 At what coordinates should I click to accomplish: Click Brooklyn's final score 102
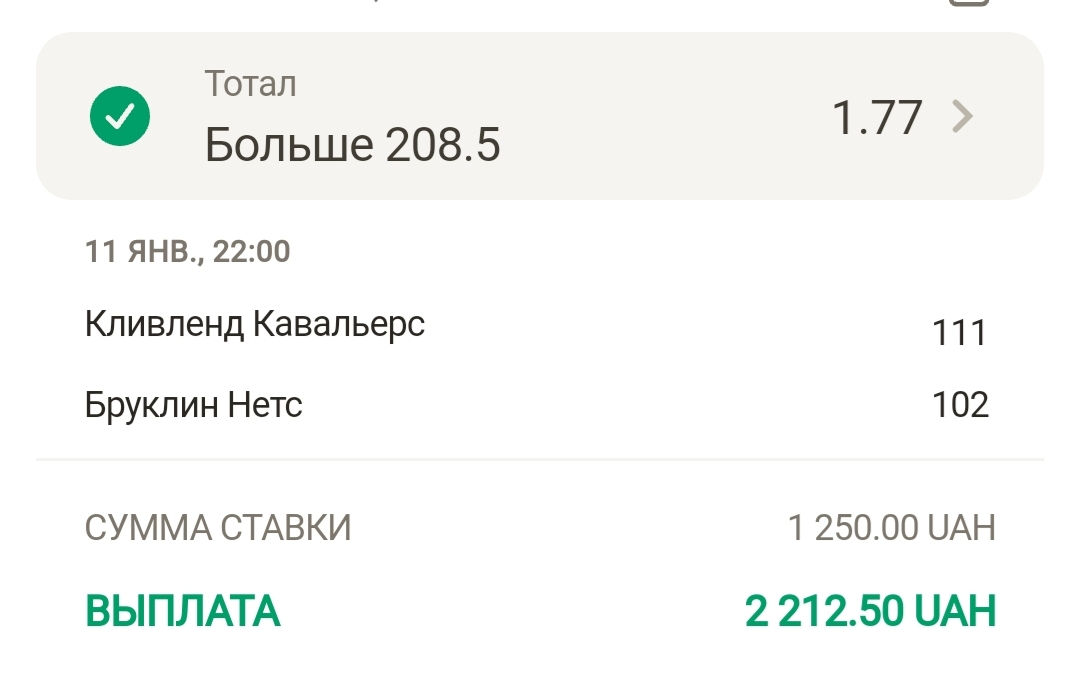(x=959, y=405)
